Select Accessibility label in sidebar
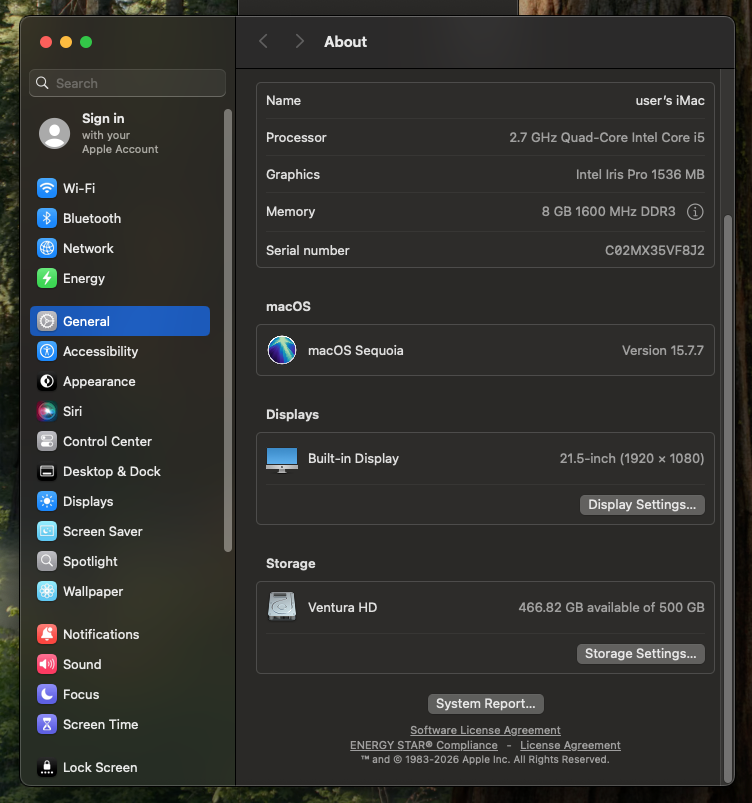This screenshot has height=803, width=752. click(100, 352)
